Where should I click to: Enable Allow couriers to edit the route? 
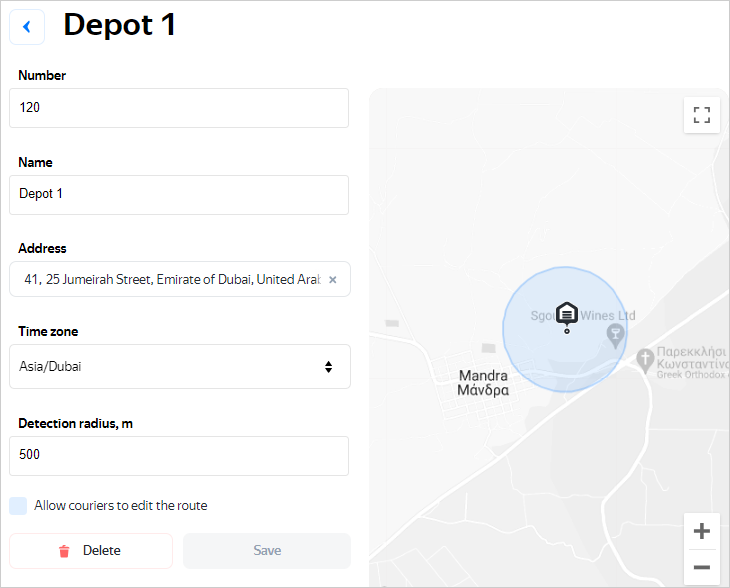point(19,506)
